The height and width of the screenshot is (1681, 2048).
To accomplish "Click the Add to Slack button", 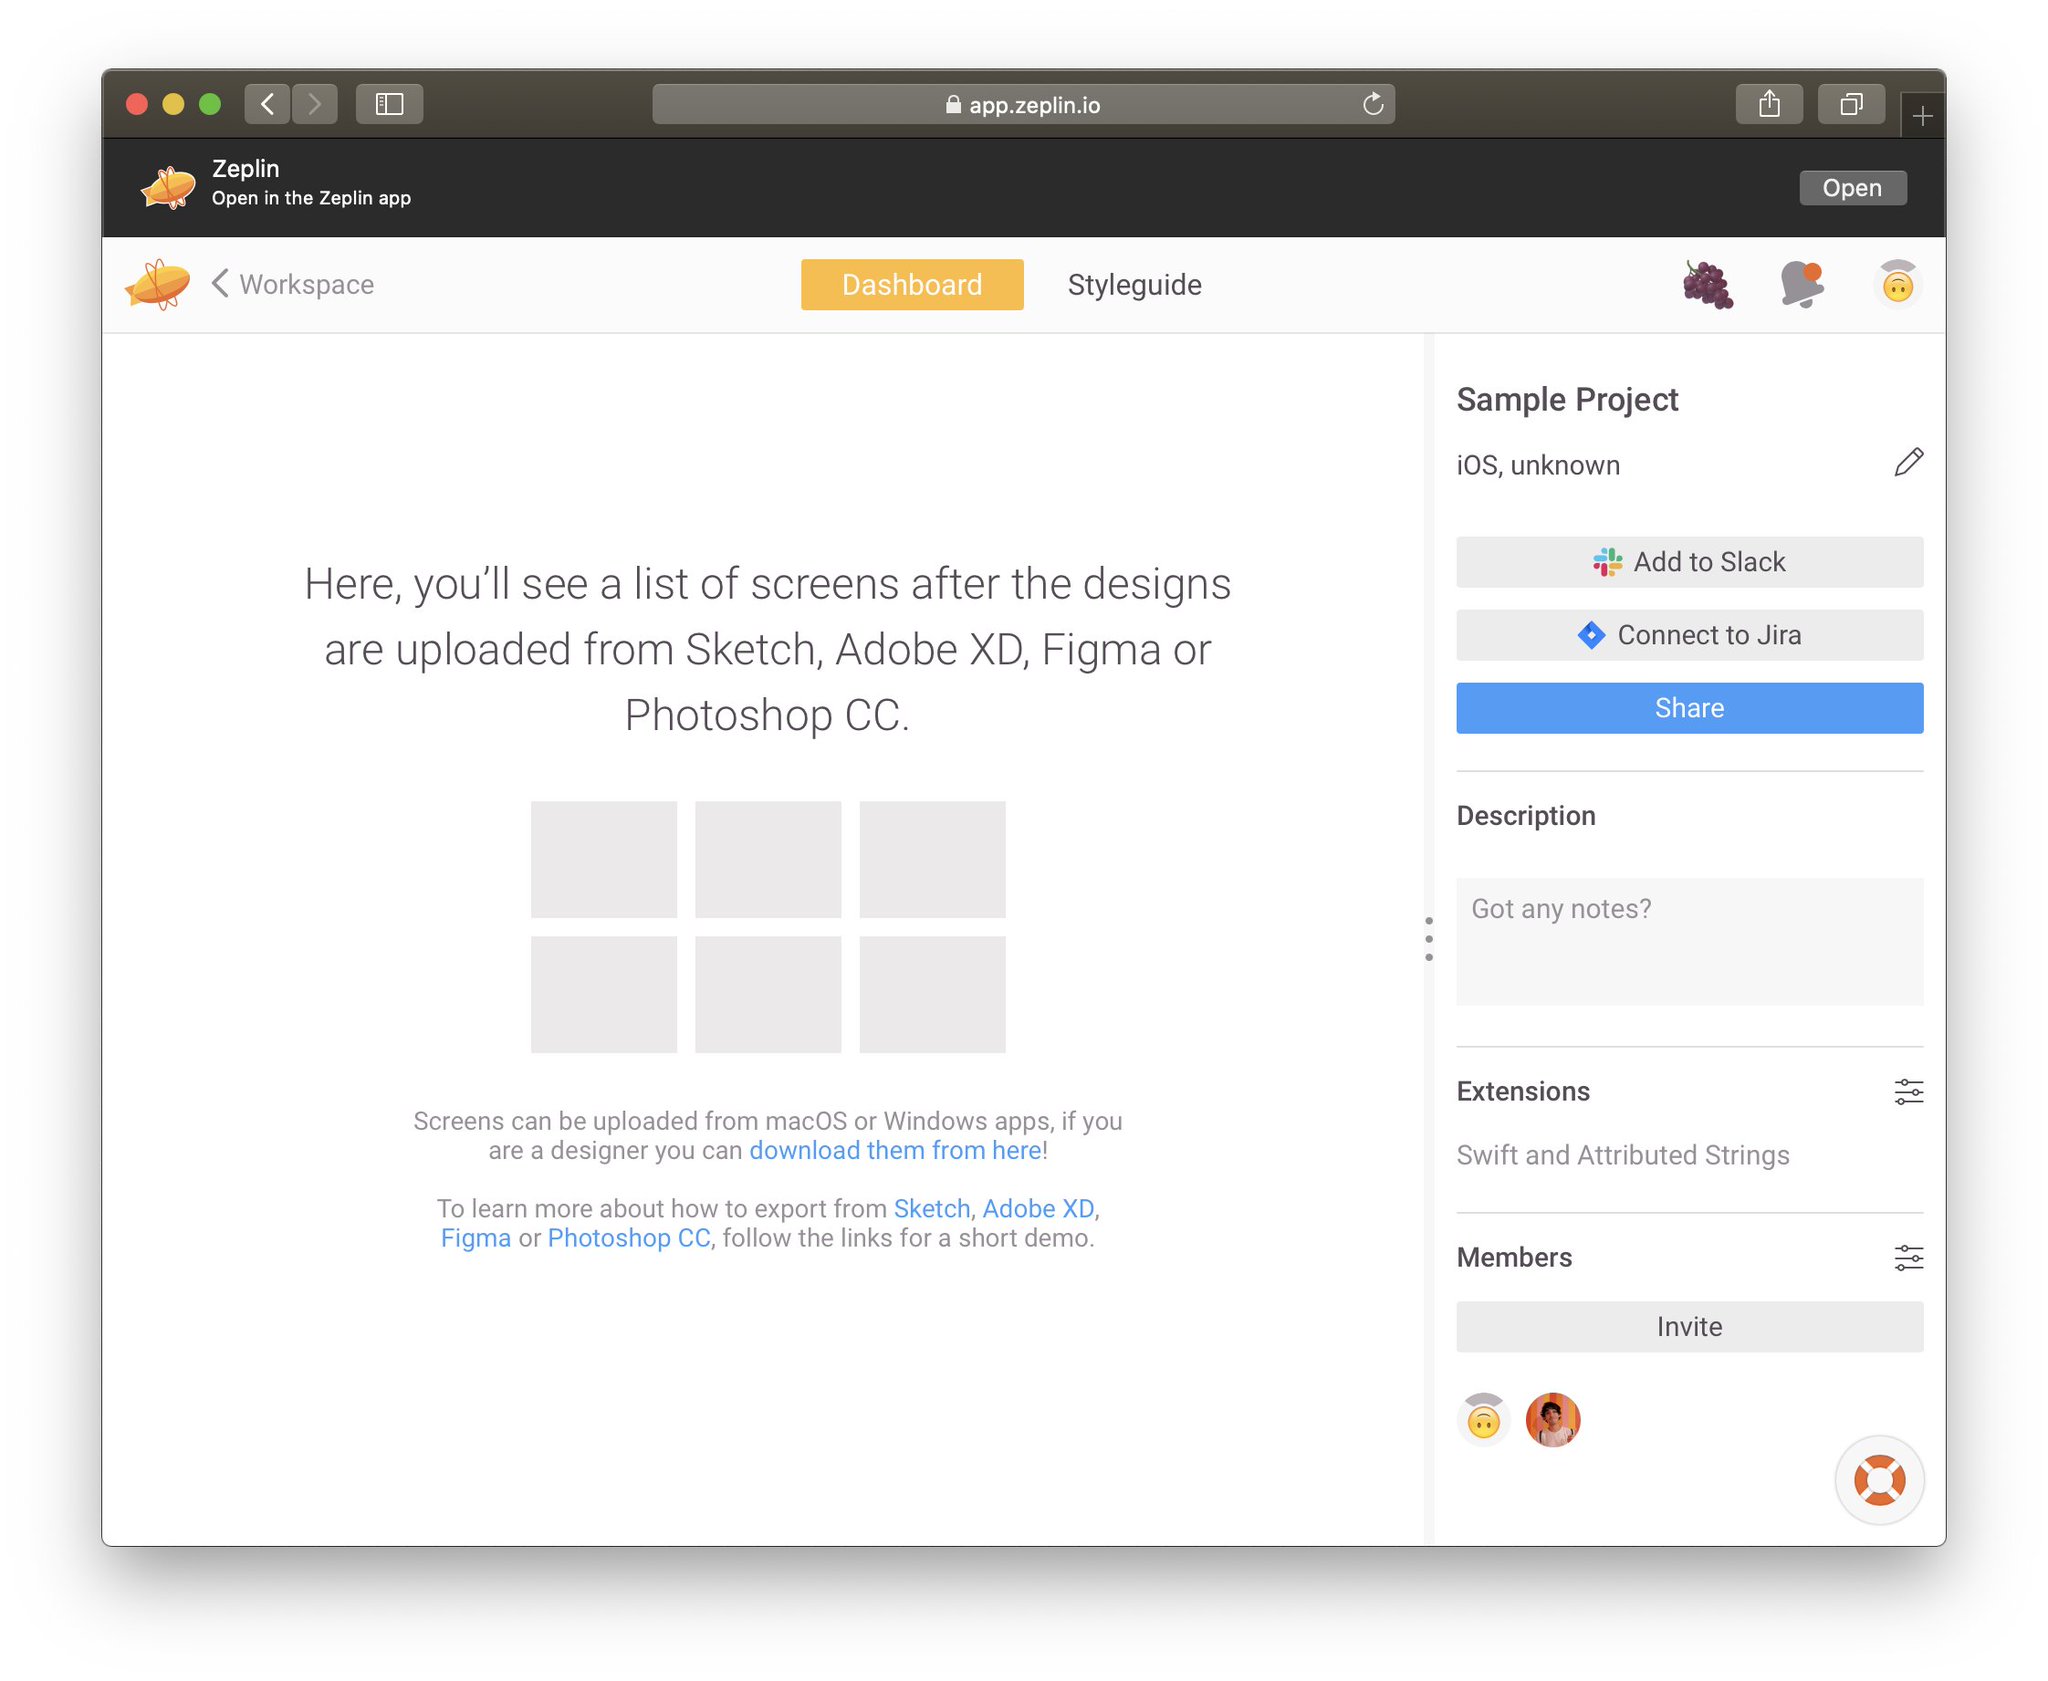I will click(1688, 562).
